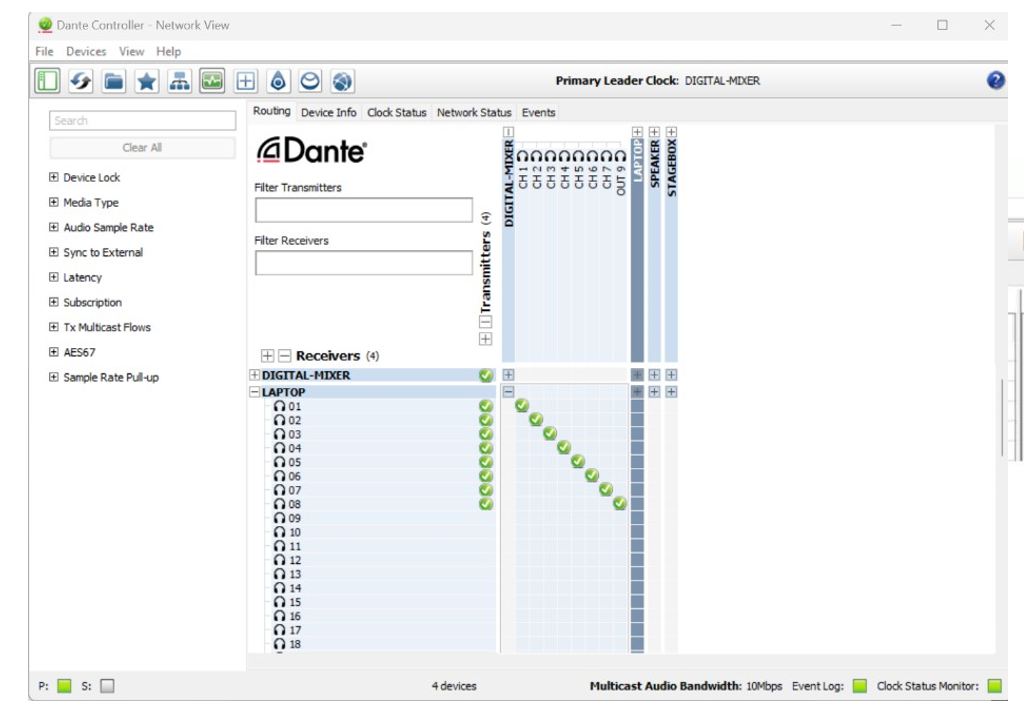This screenshot has height=720, width=1024.
Task: Toggle the filter pane toolbar icon
Action: click(47, 81)
